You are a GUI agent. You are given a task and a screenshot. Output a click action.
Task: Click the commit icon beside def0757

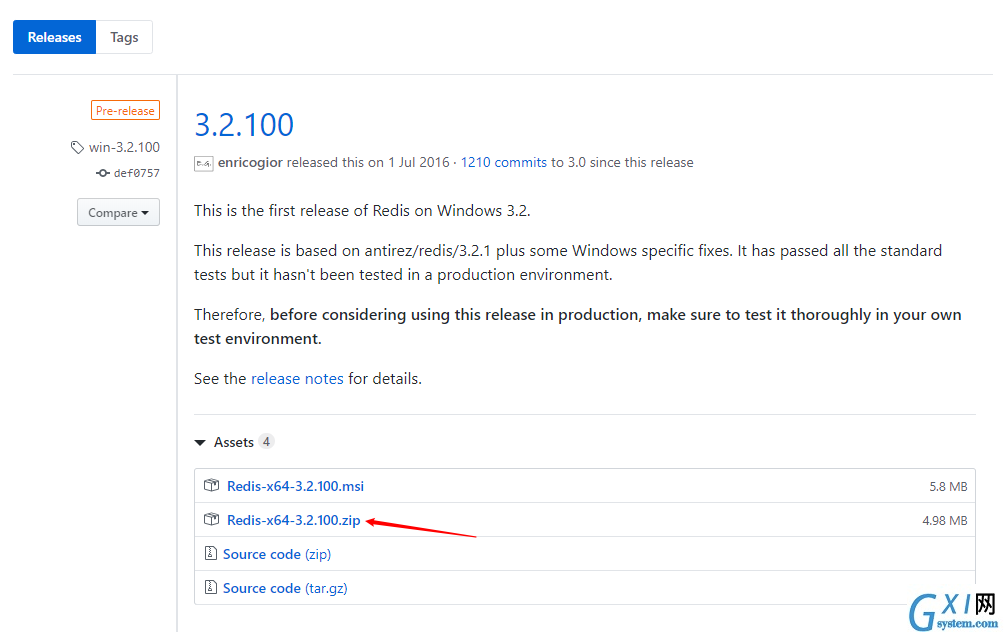103,173
